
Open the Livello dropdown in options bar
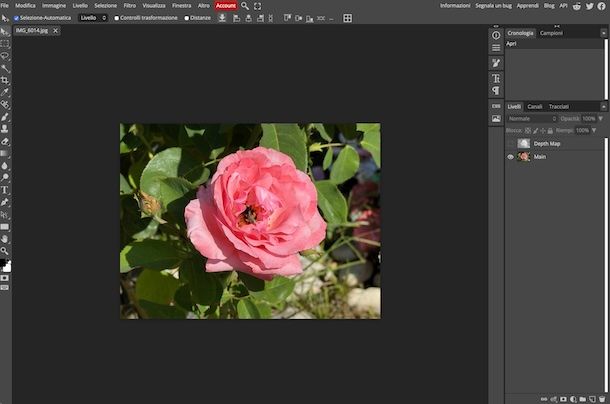click(93, 18)
